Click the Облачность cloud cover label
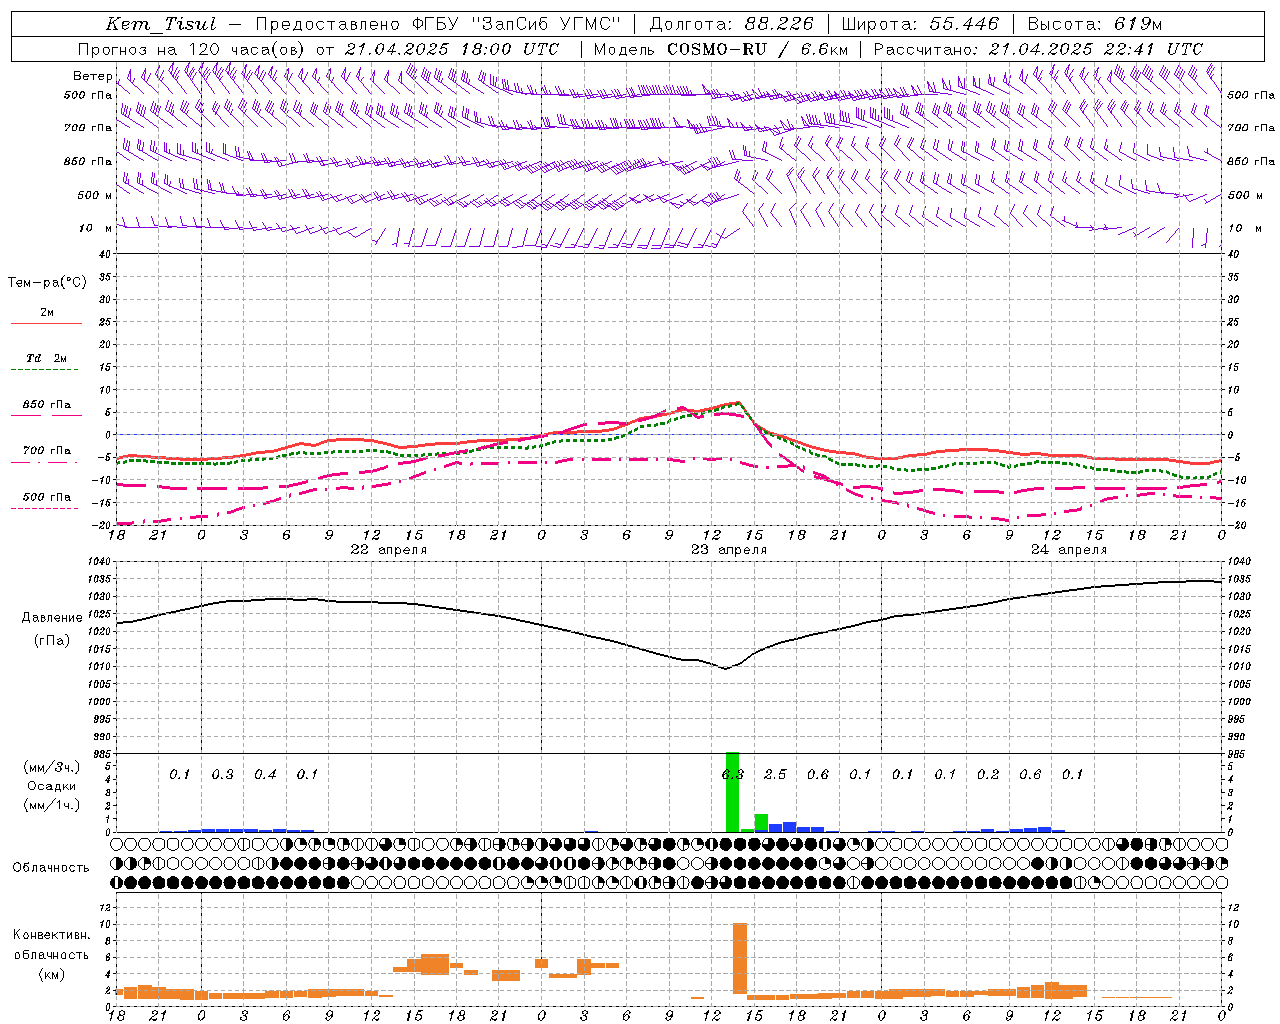The image size is (1280, 1024). 51,868
